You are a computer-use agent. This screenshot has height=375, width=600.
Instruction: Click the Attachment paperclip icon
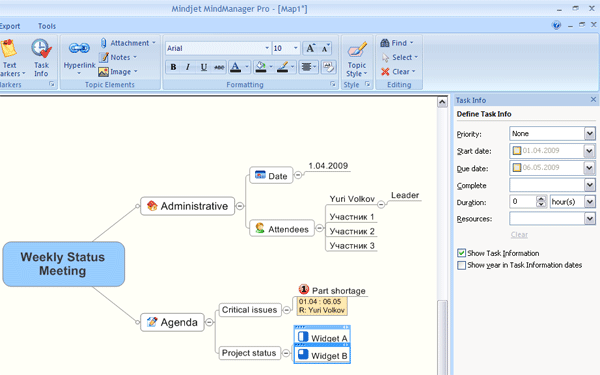[103, 43]
